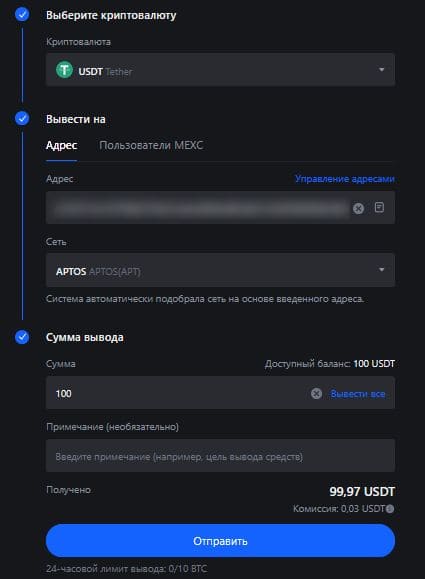
Task: Switch to the Пользователи MEXC tab
Action: coord(151,145)
